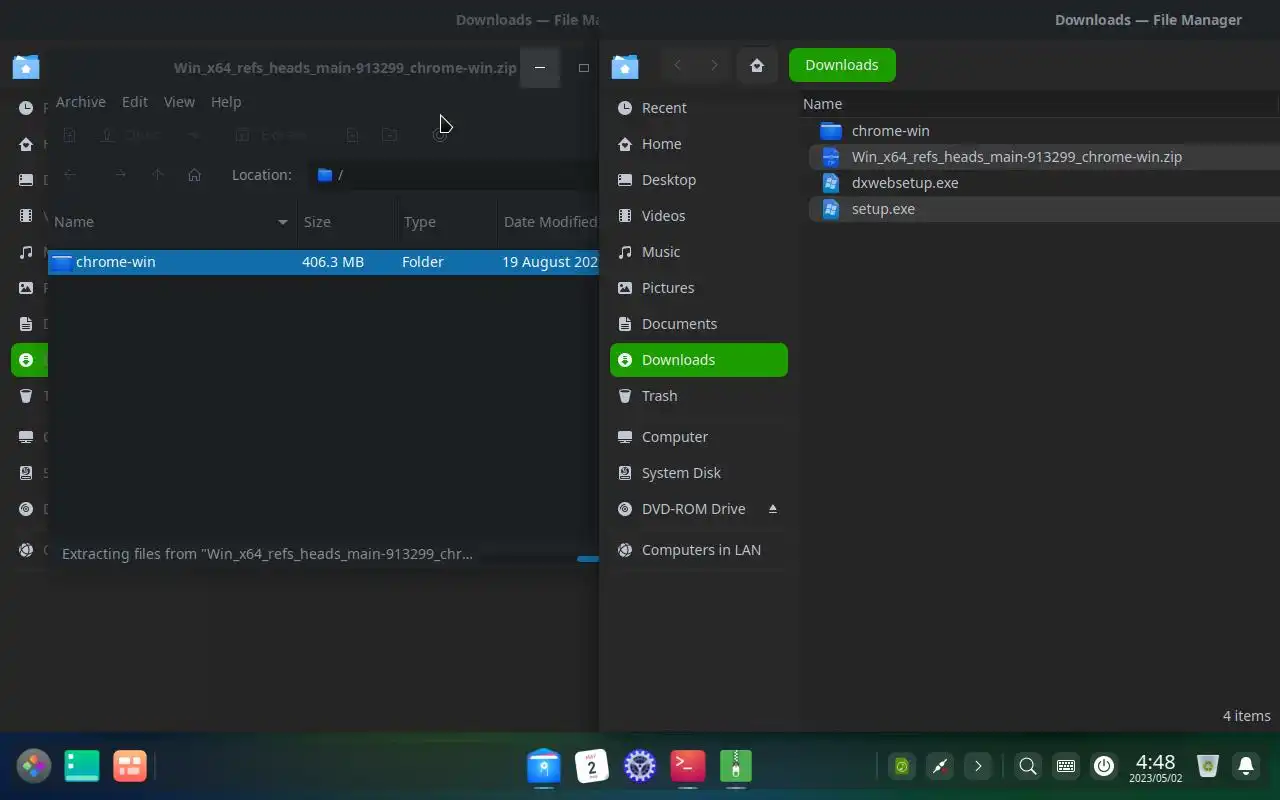This screenshot has width=1280, height=800.
Task: Click the right File Manager app icon
Action: click(625, 66)
